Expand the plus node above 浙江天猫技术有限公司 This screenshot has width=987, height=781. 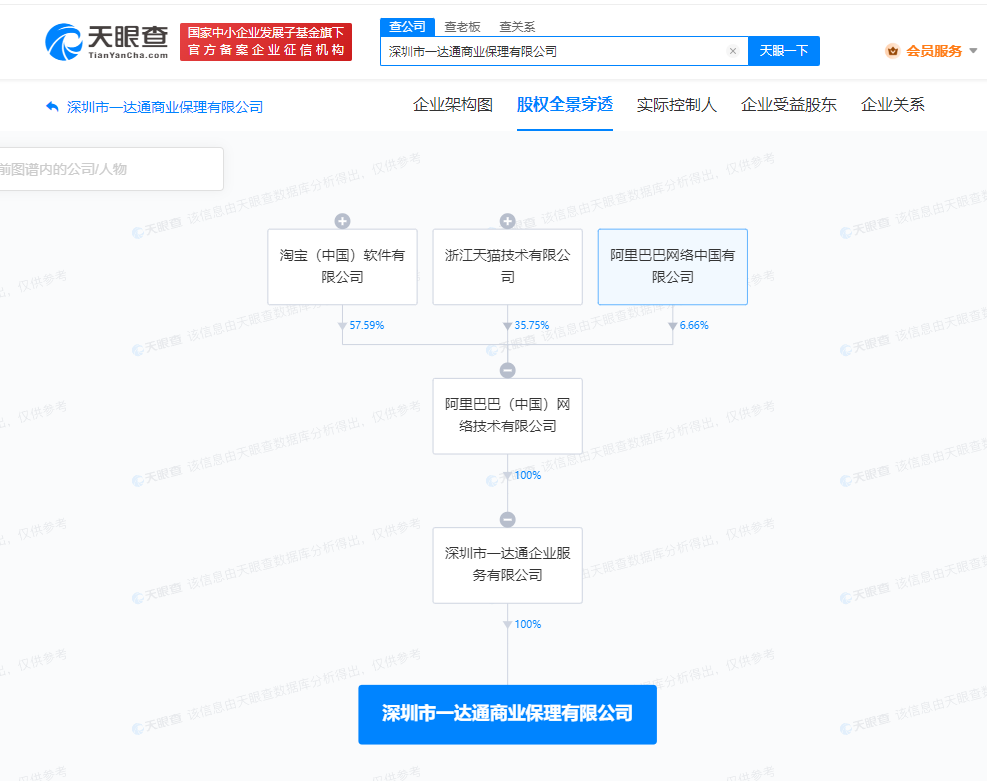click(x=507, y=221)
